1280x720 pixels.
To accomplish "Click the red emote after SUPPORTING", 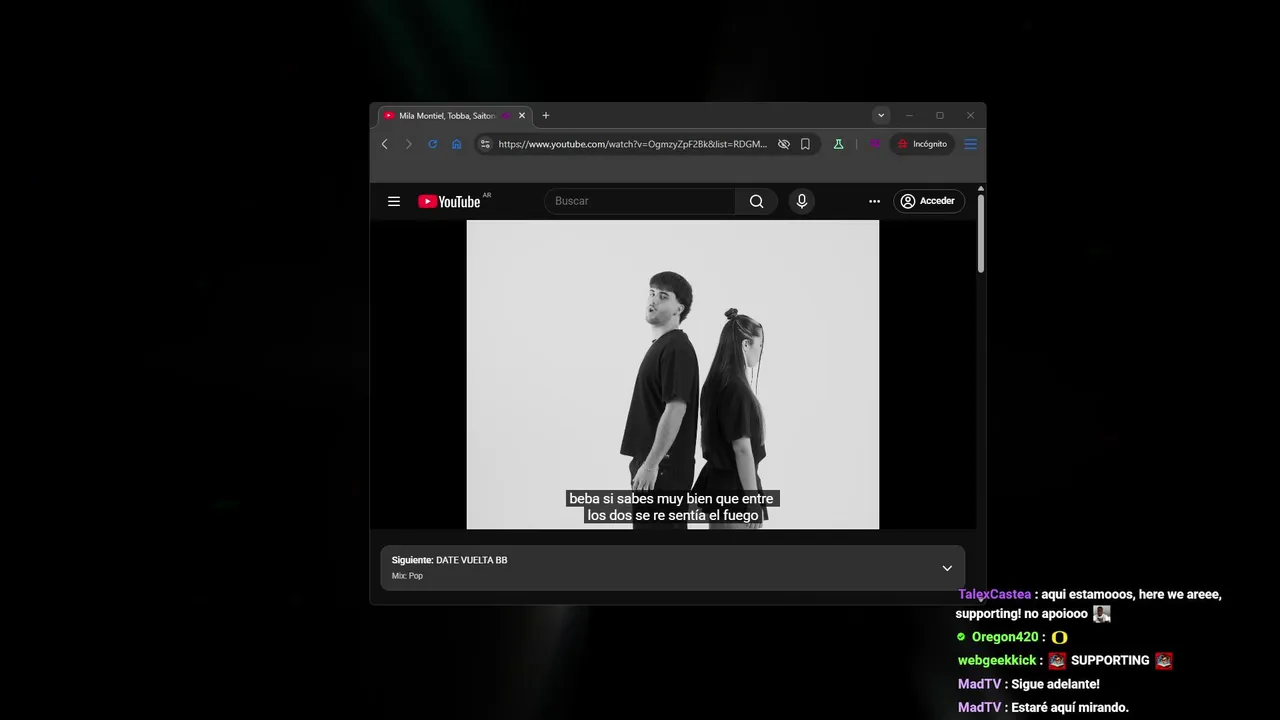I will coord(1163,660).
